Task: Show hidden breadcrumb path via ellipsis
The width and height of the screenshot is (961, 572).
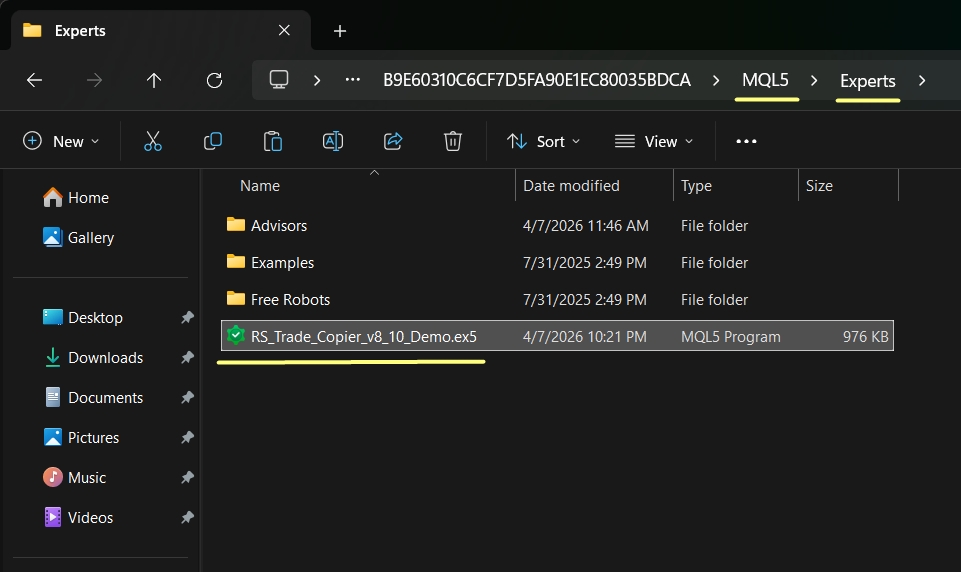Action: click(x=352, y=80)
